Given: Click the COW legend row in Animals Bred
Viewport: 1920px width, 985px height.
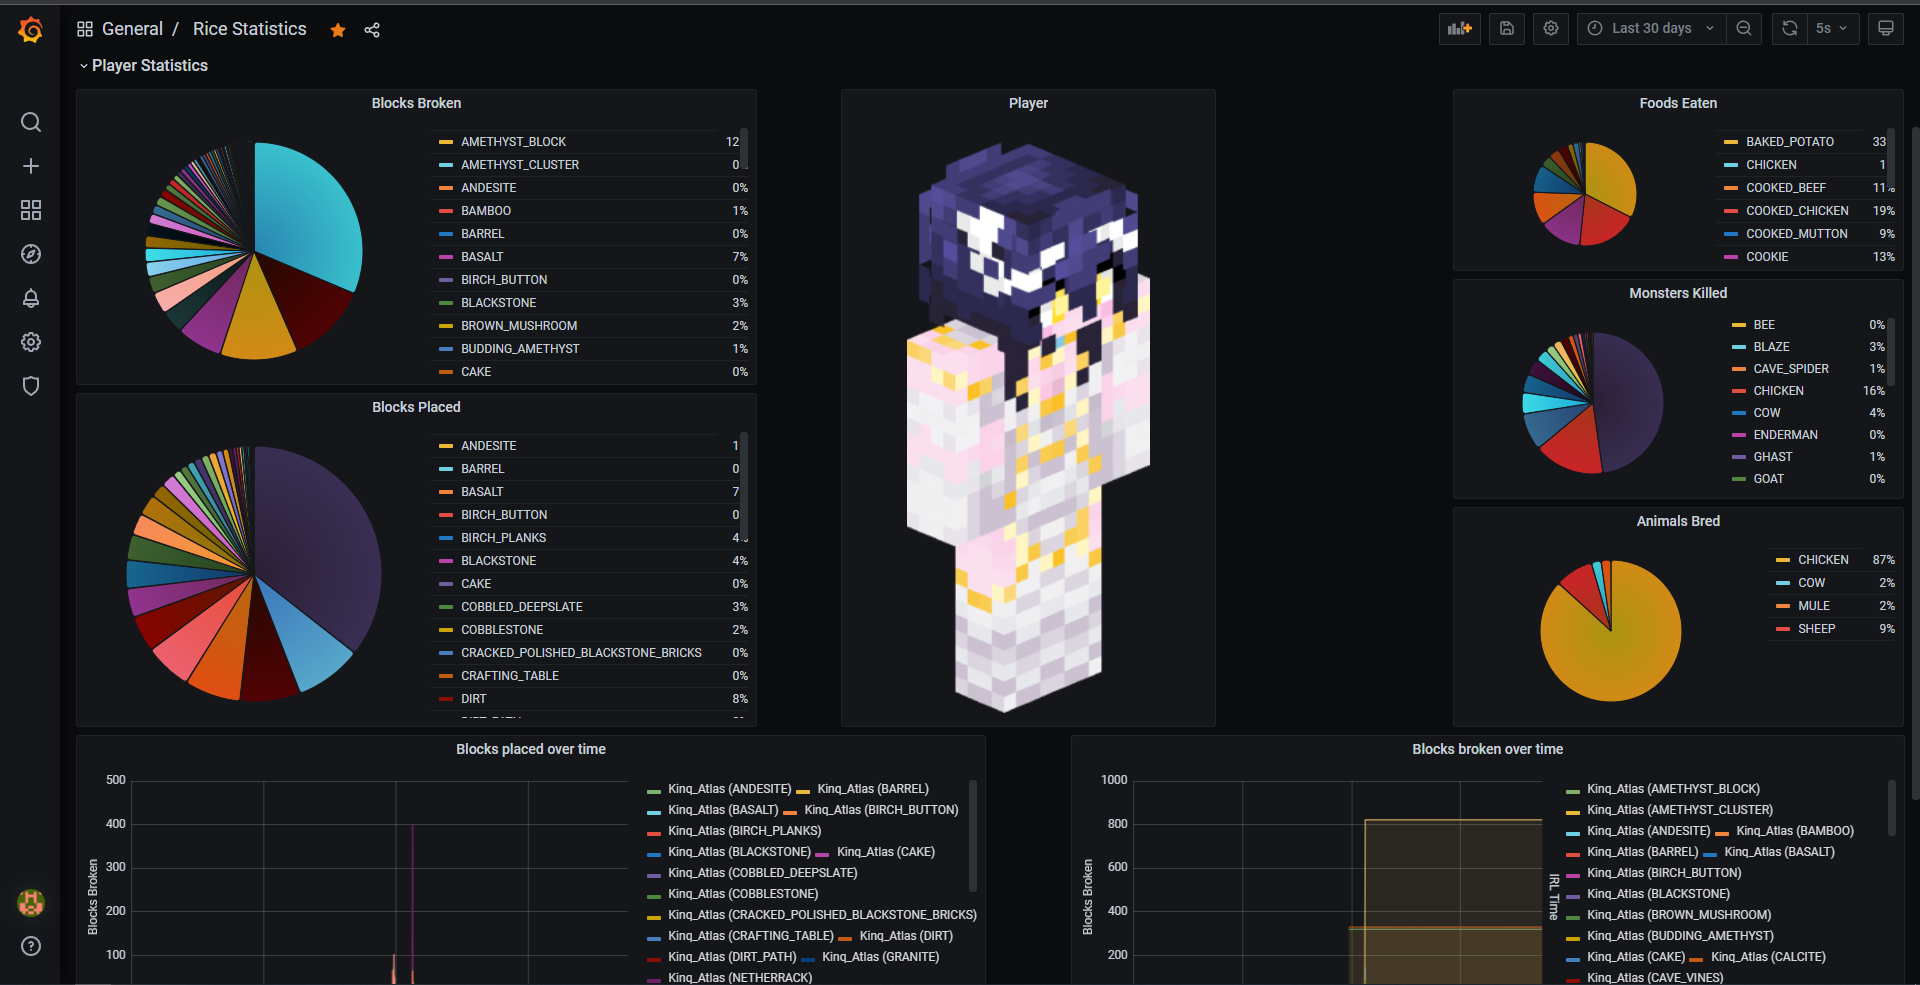Looking at the screenshot, I should pyautogui.click(x=1835, y=583).
